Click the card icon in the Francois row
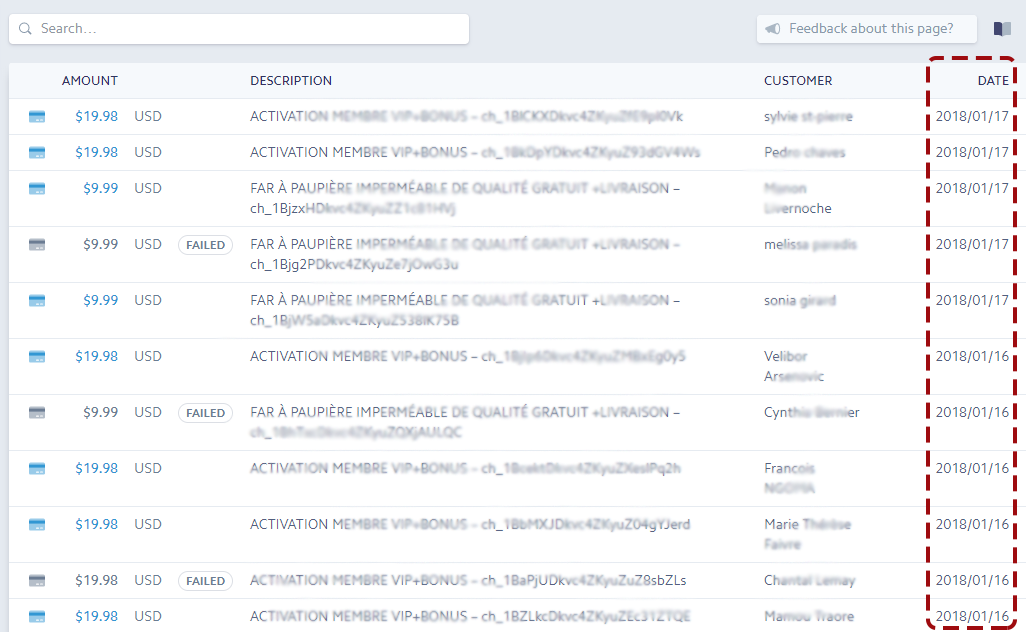Viewport: 1026px width, 632px height. (x=37, y=468)
